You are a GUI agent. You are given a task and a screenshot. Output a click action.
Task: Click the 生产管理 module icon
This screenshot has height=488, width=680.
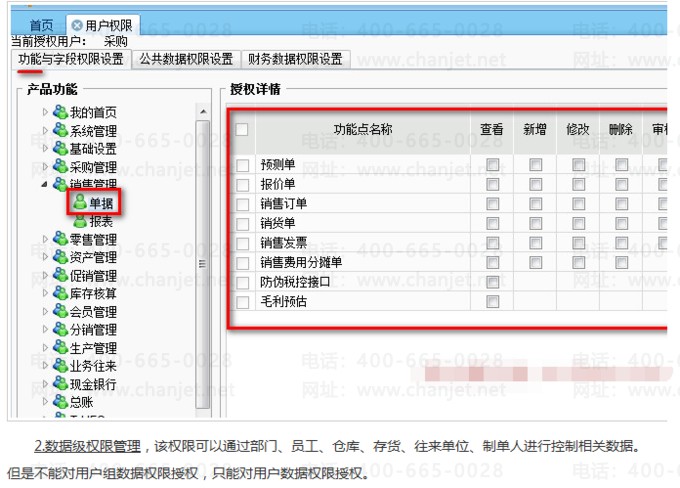click(60, 347)
